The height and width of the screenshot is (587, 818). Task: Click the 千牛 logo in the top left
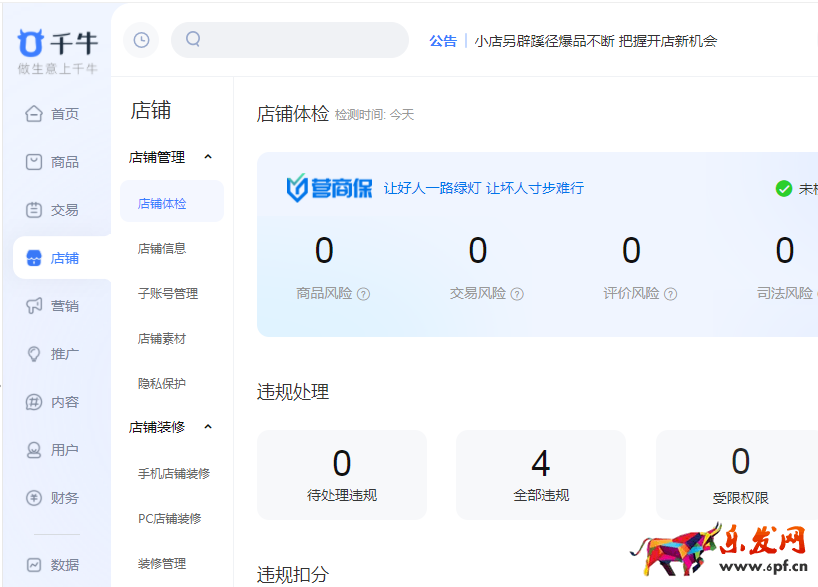[54, 42]
